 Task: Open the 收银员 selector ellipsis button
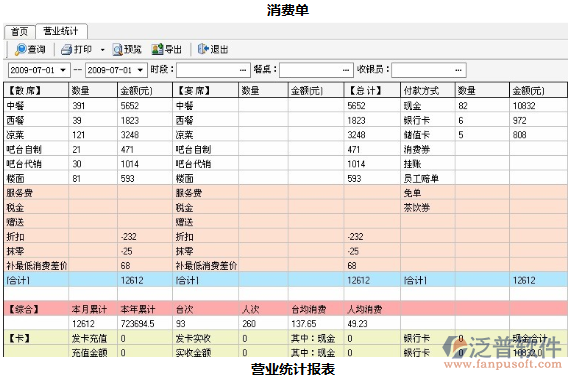(x=458, y=70)
